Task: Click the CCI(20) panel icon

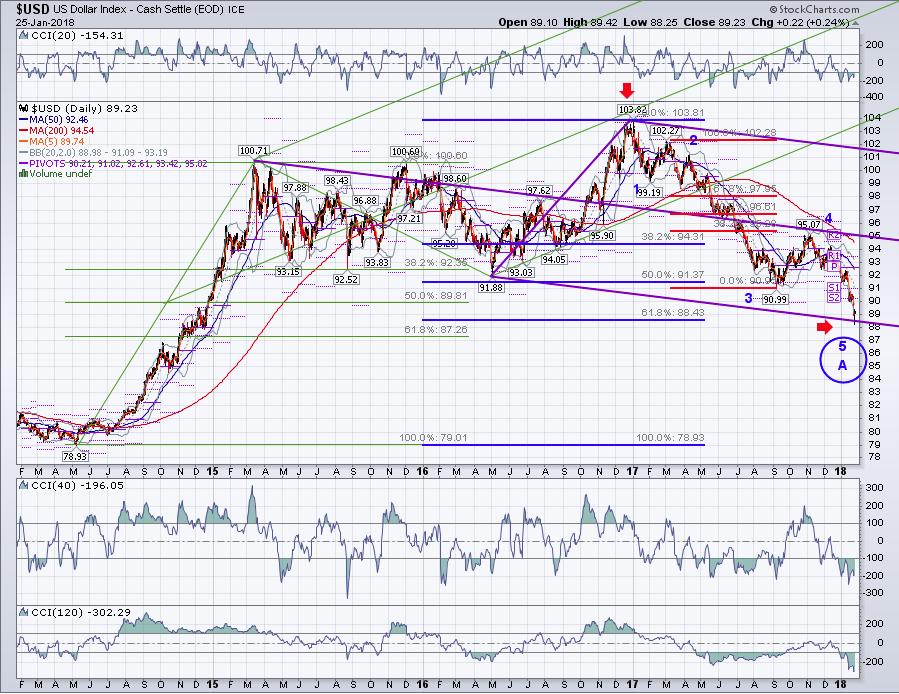Action: [24, 36]
